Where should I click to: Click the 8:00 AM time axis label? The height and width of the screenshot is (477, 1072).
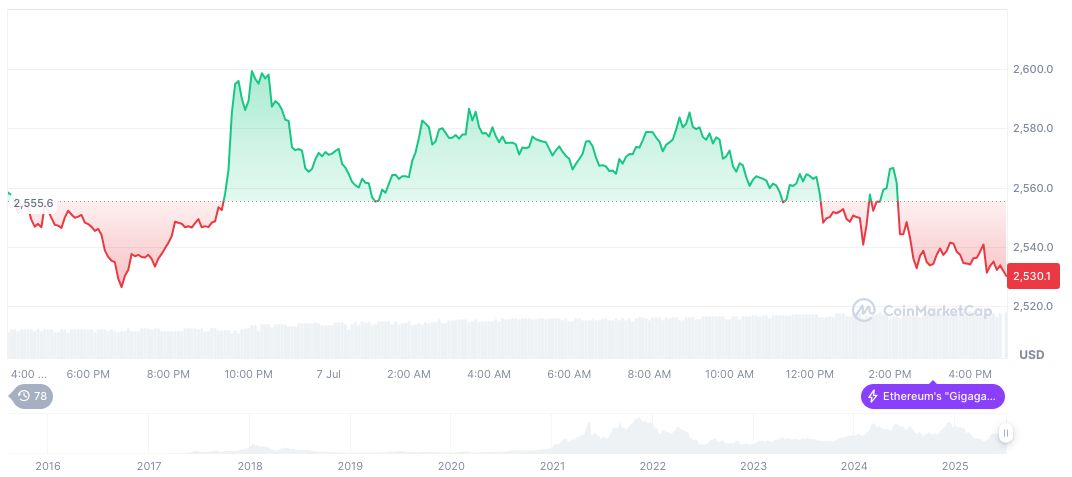(x=649, y=374)
